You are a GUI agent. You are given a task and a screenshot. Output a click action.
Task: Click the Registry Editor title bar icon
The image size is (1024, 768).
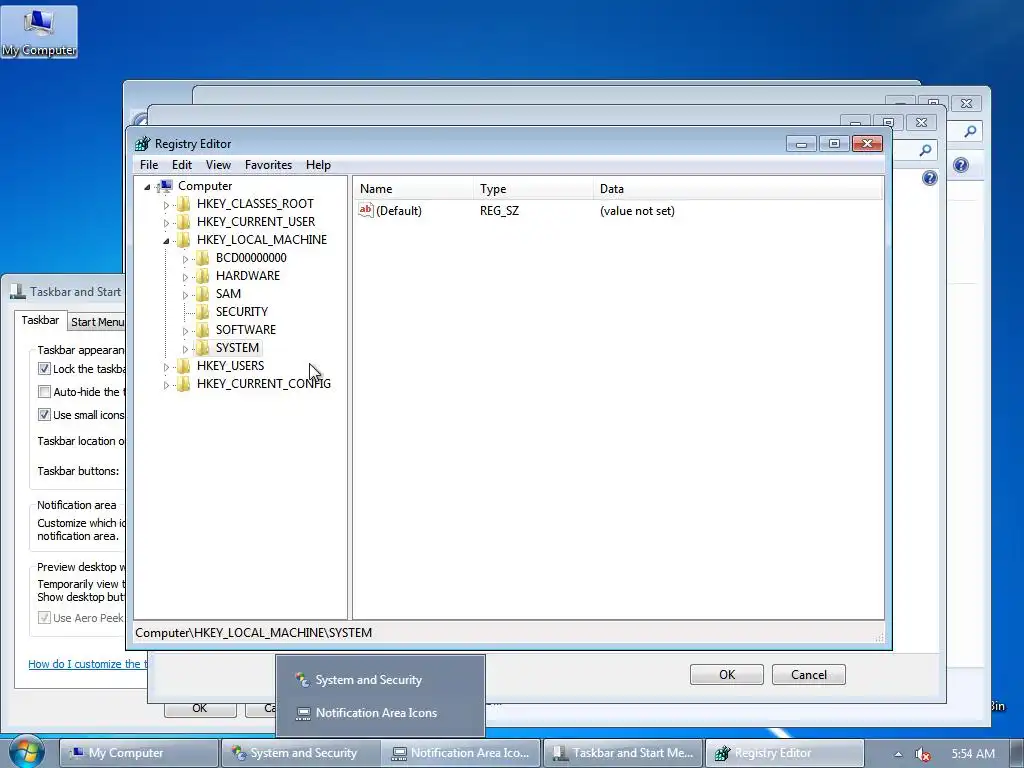click(142, 144)
